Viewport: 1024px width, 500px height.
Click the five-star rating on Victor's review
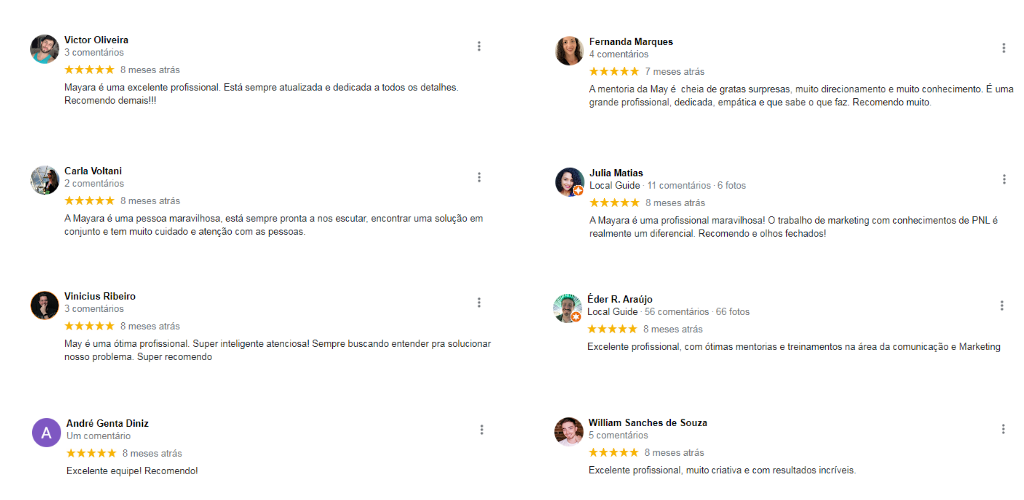[x=89, y=70]
